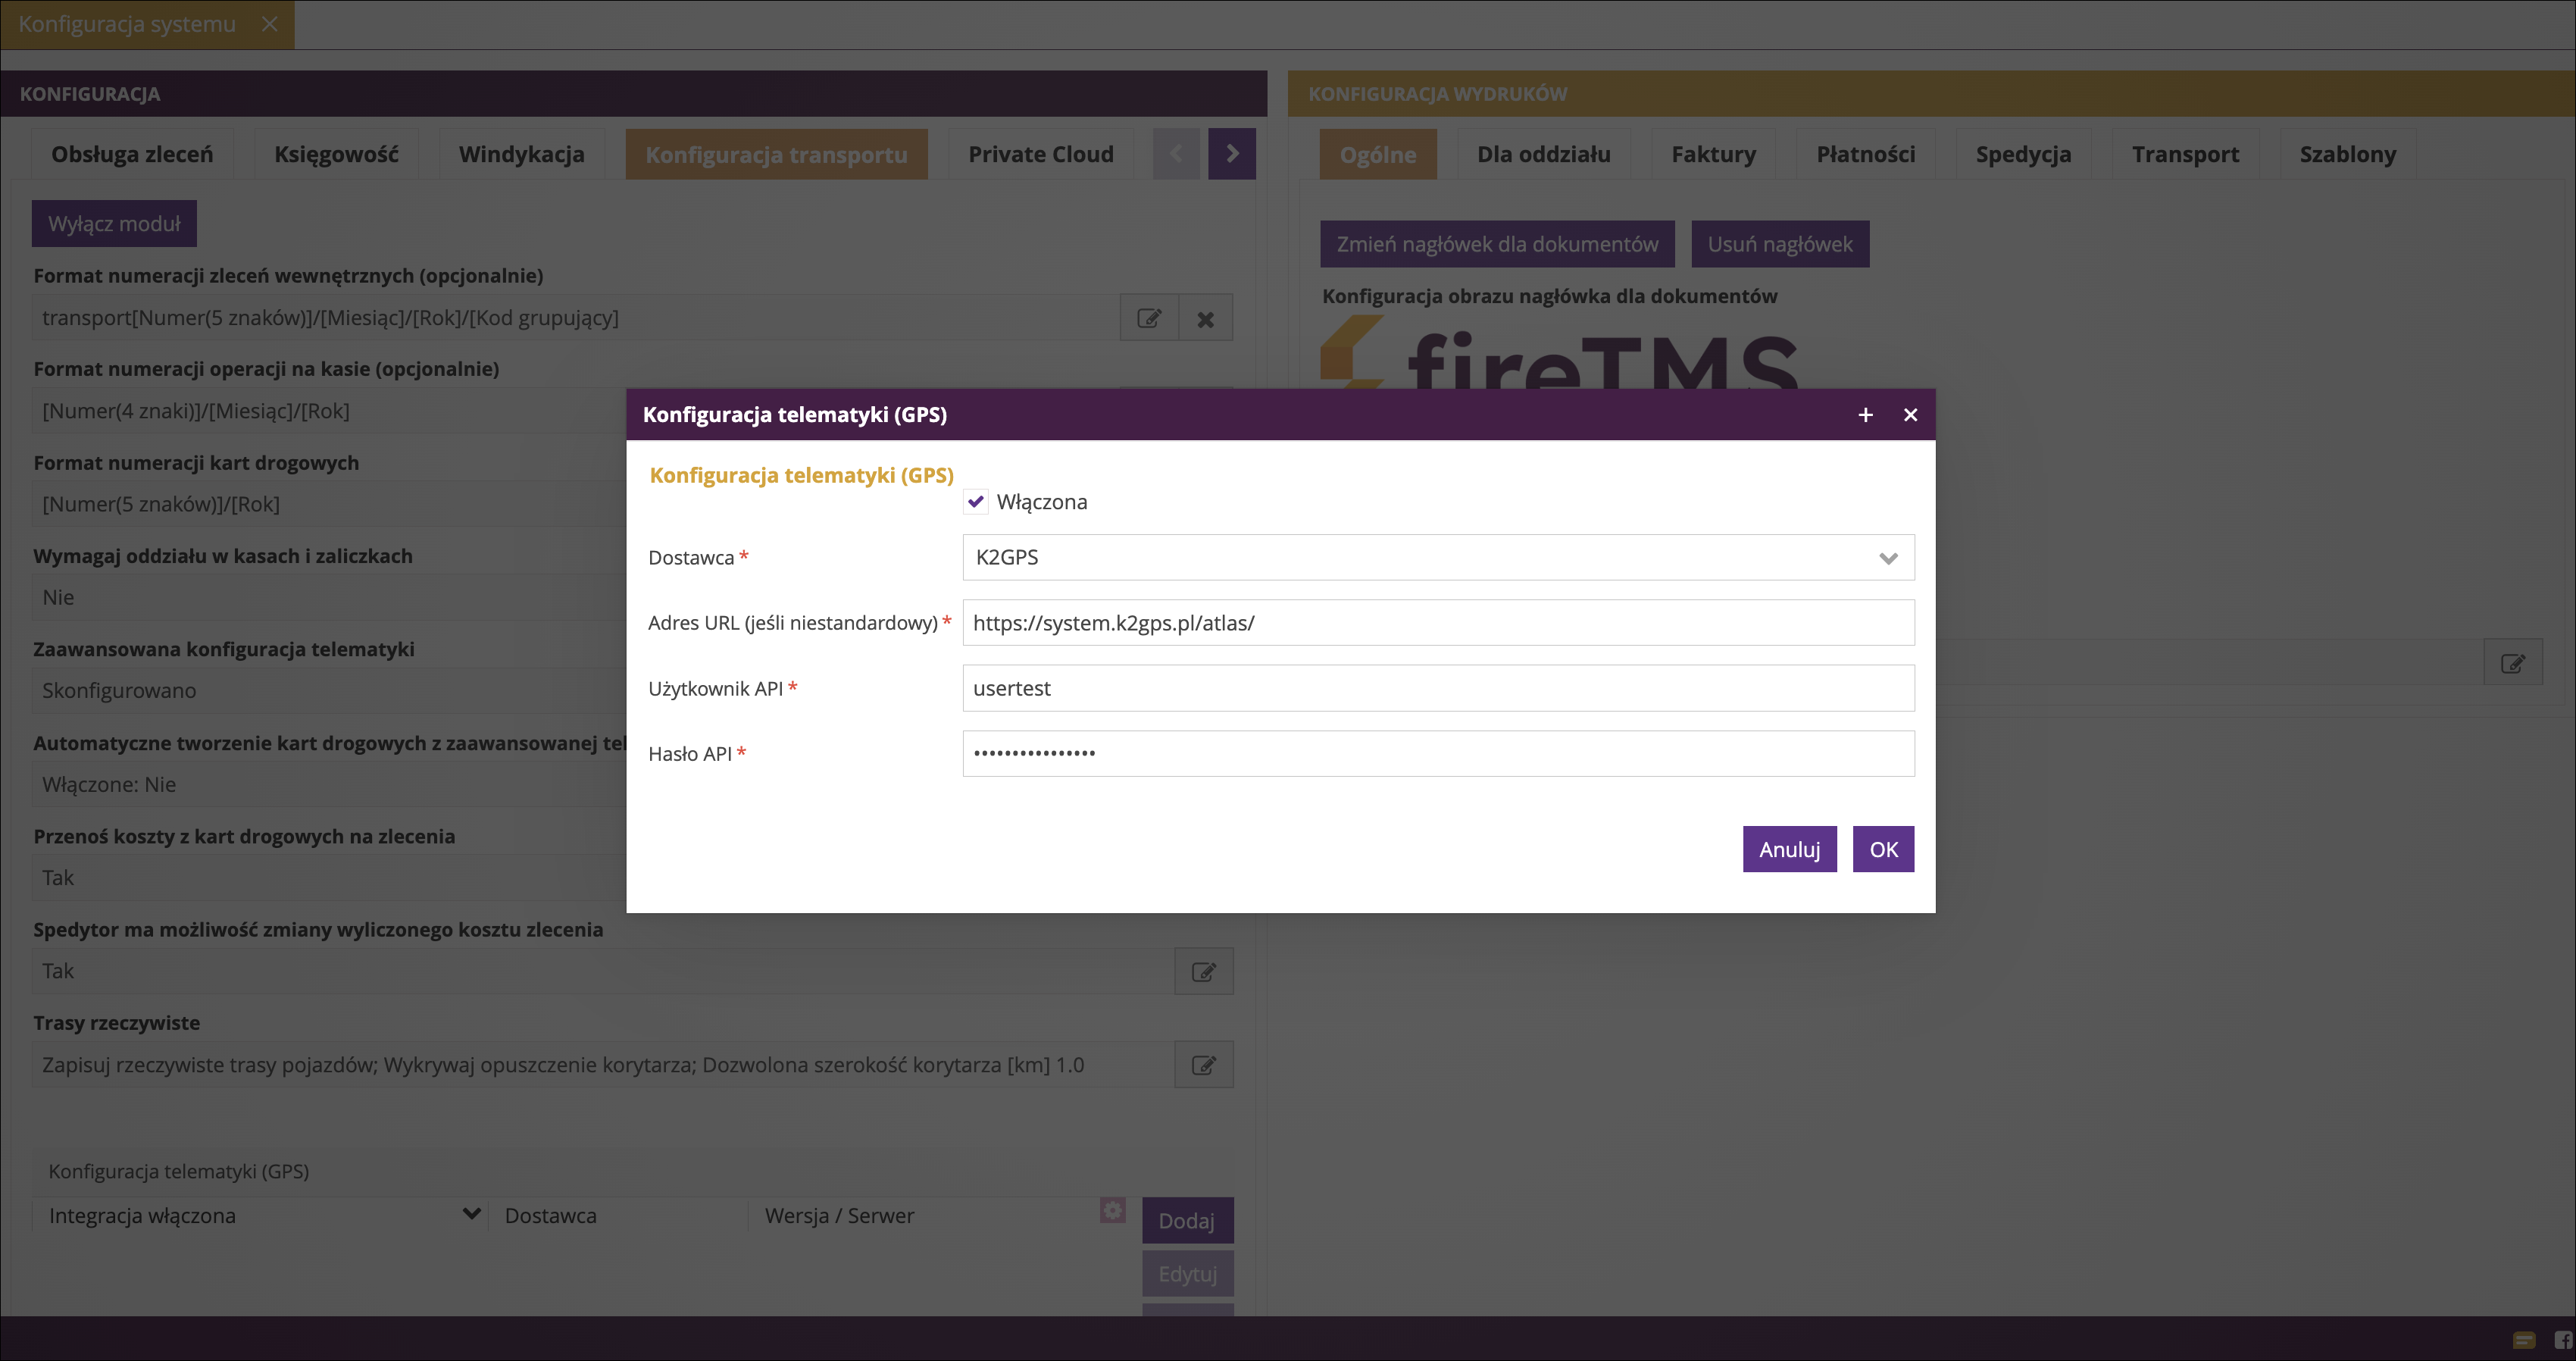Viewport: 2576px width, 1361px height.
Task: Click the Wersja / Serwer column header
Action: [923, 1216]
